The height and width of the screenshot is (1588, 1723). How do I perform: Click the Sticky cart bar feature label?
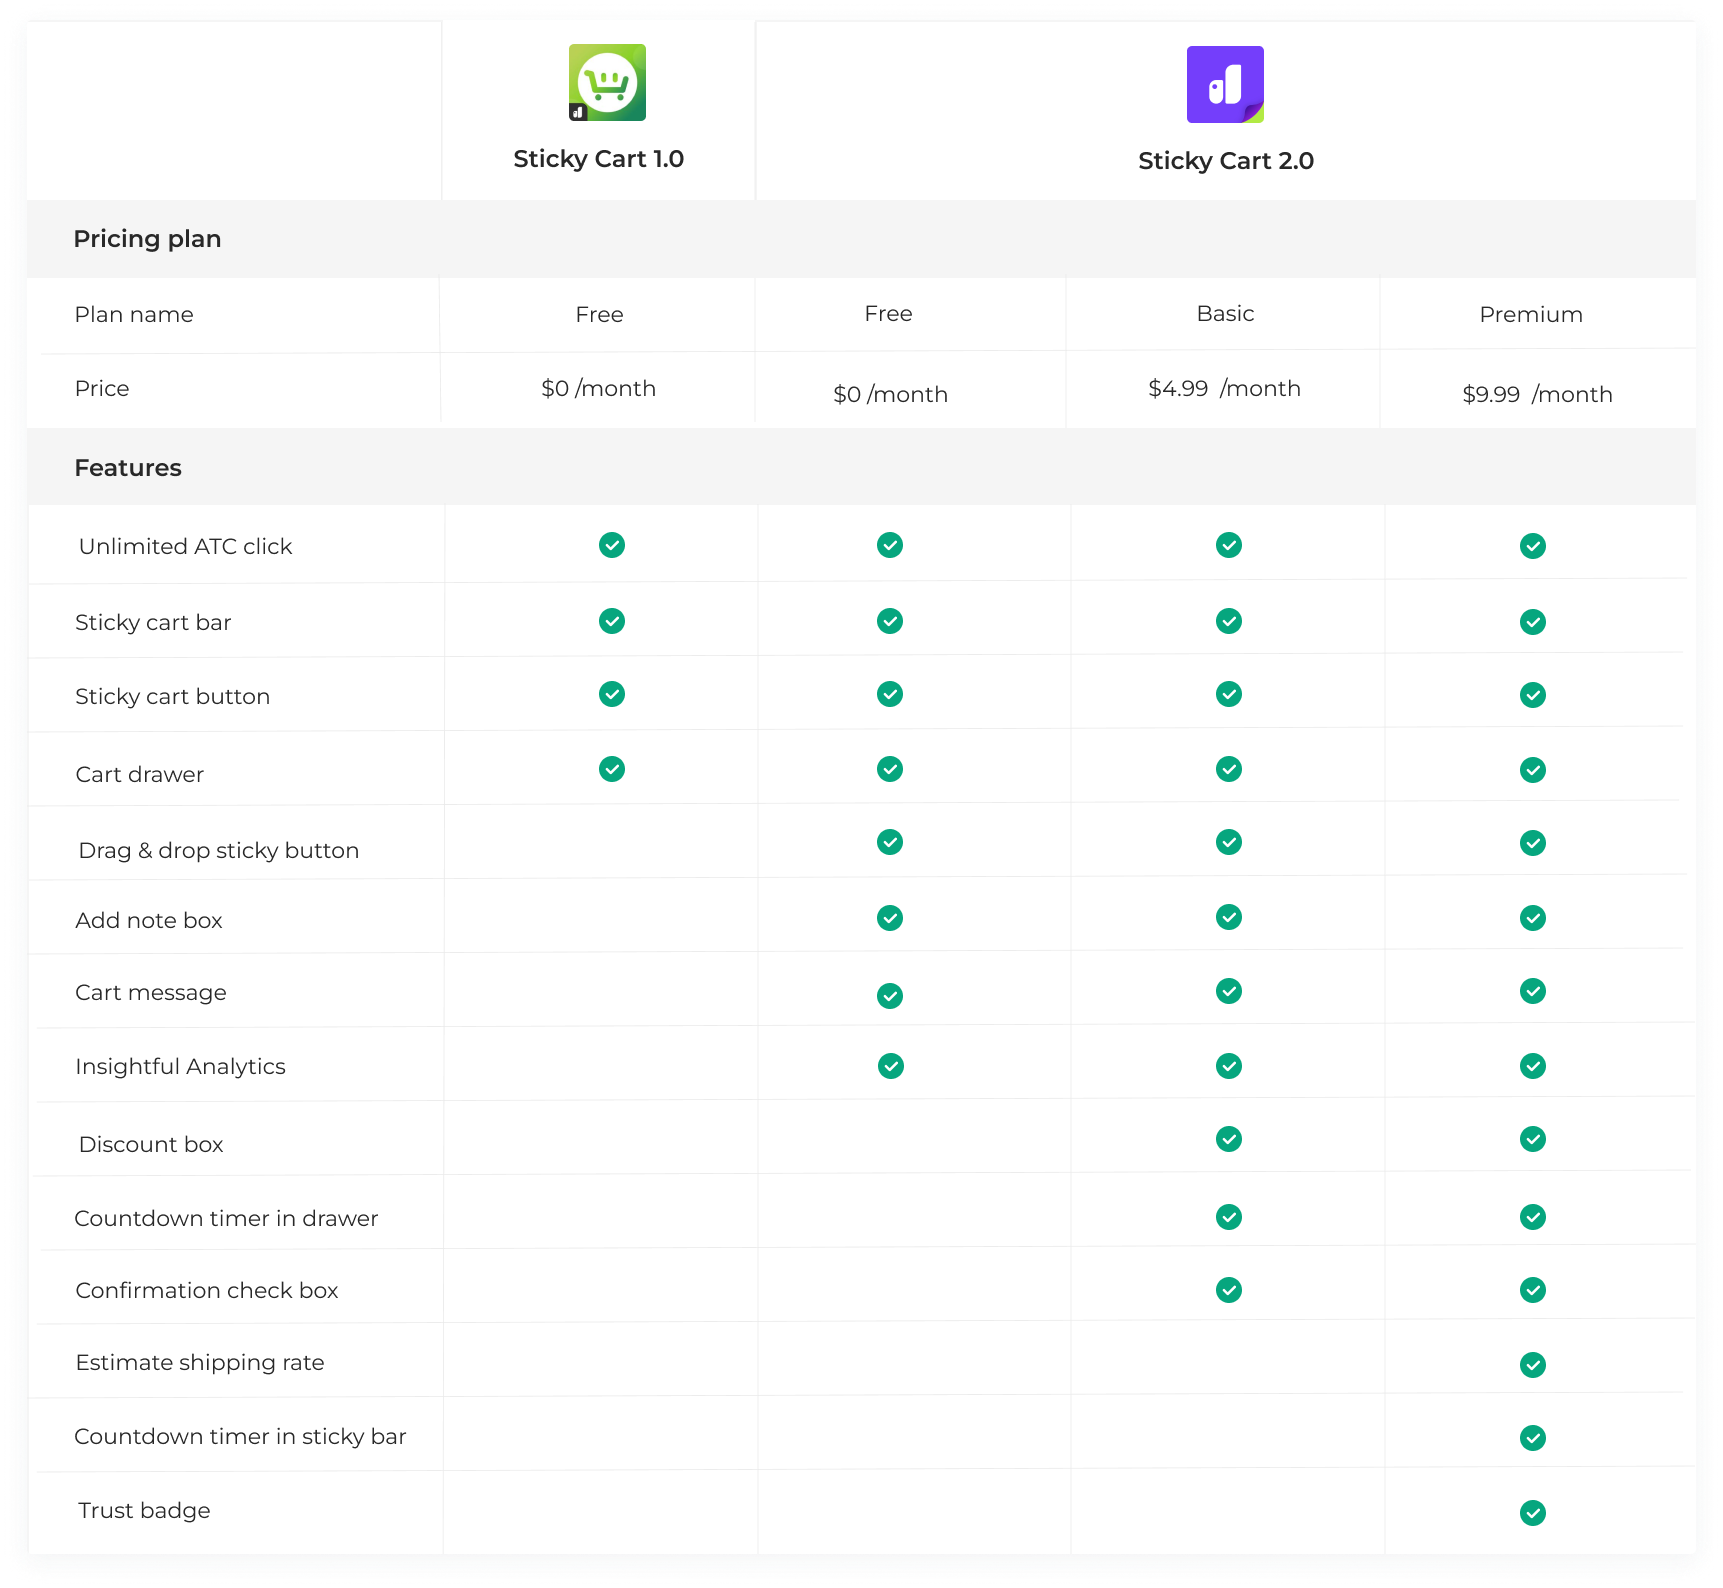tap(153, 623)
